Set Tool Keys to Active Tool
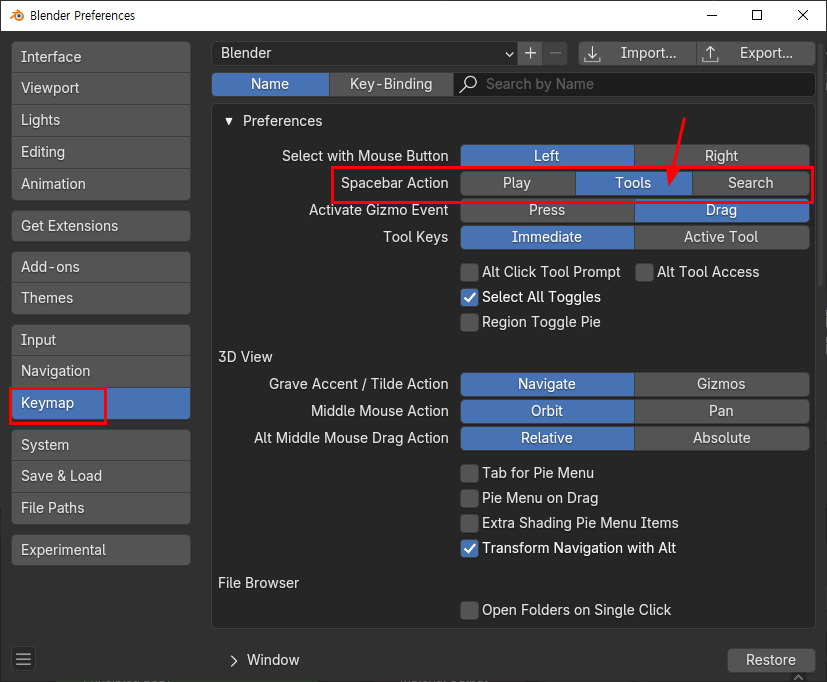This screenshot has width=827, height=682. coord(722,237)
